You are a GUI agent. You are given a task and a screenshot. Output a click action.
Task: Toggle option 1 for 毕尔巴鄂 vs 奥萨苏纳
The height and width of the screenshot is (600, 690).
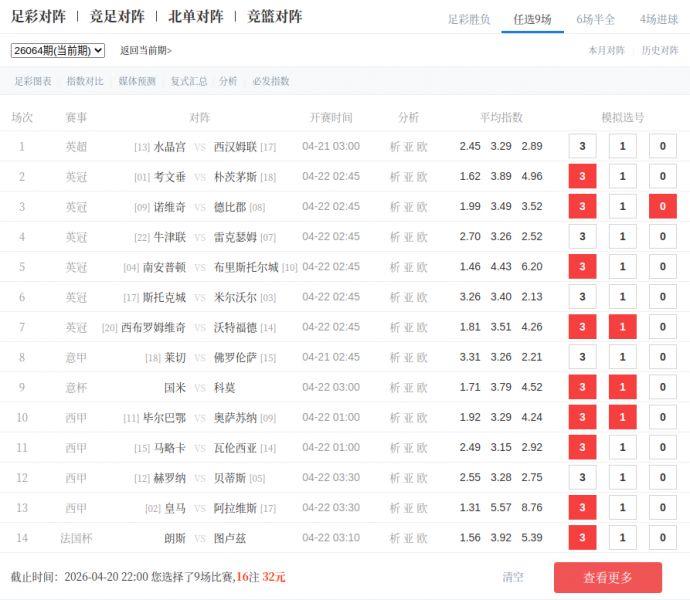[x=622, y=417]
